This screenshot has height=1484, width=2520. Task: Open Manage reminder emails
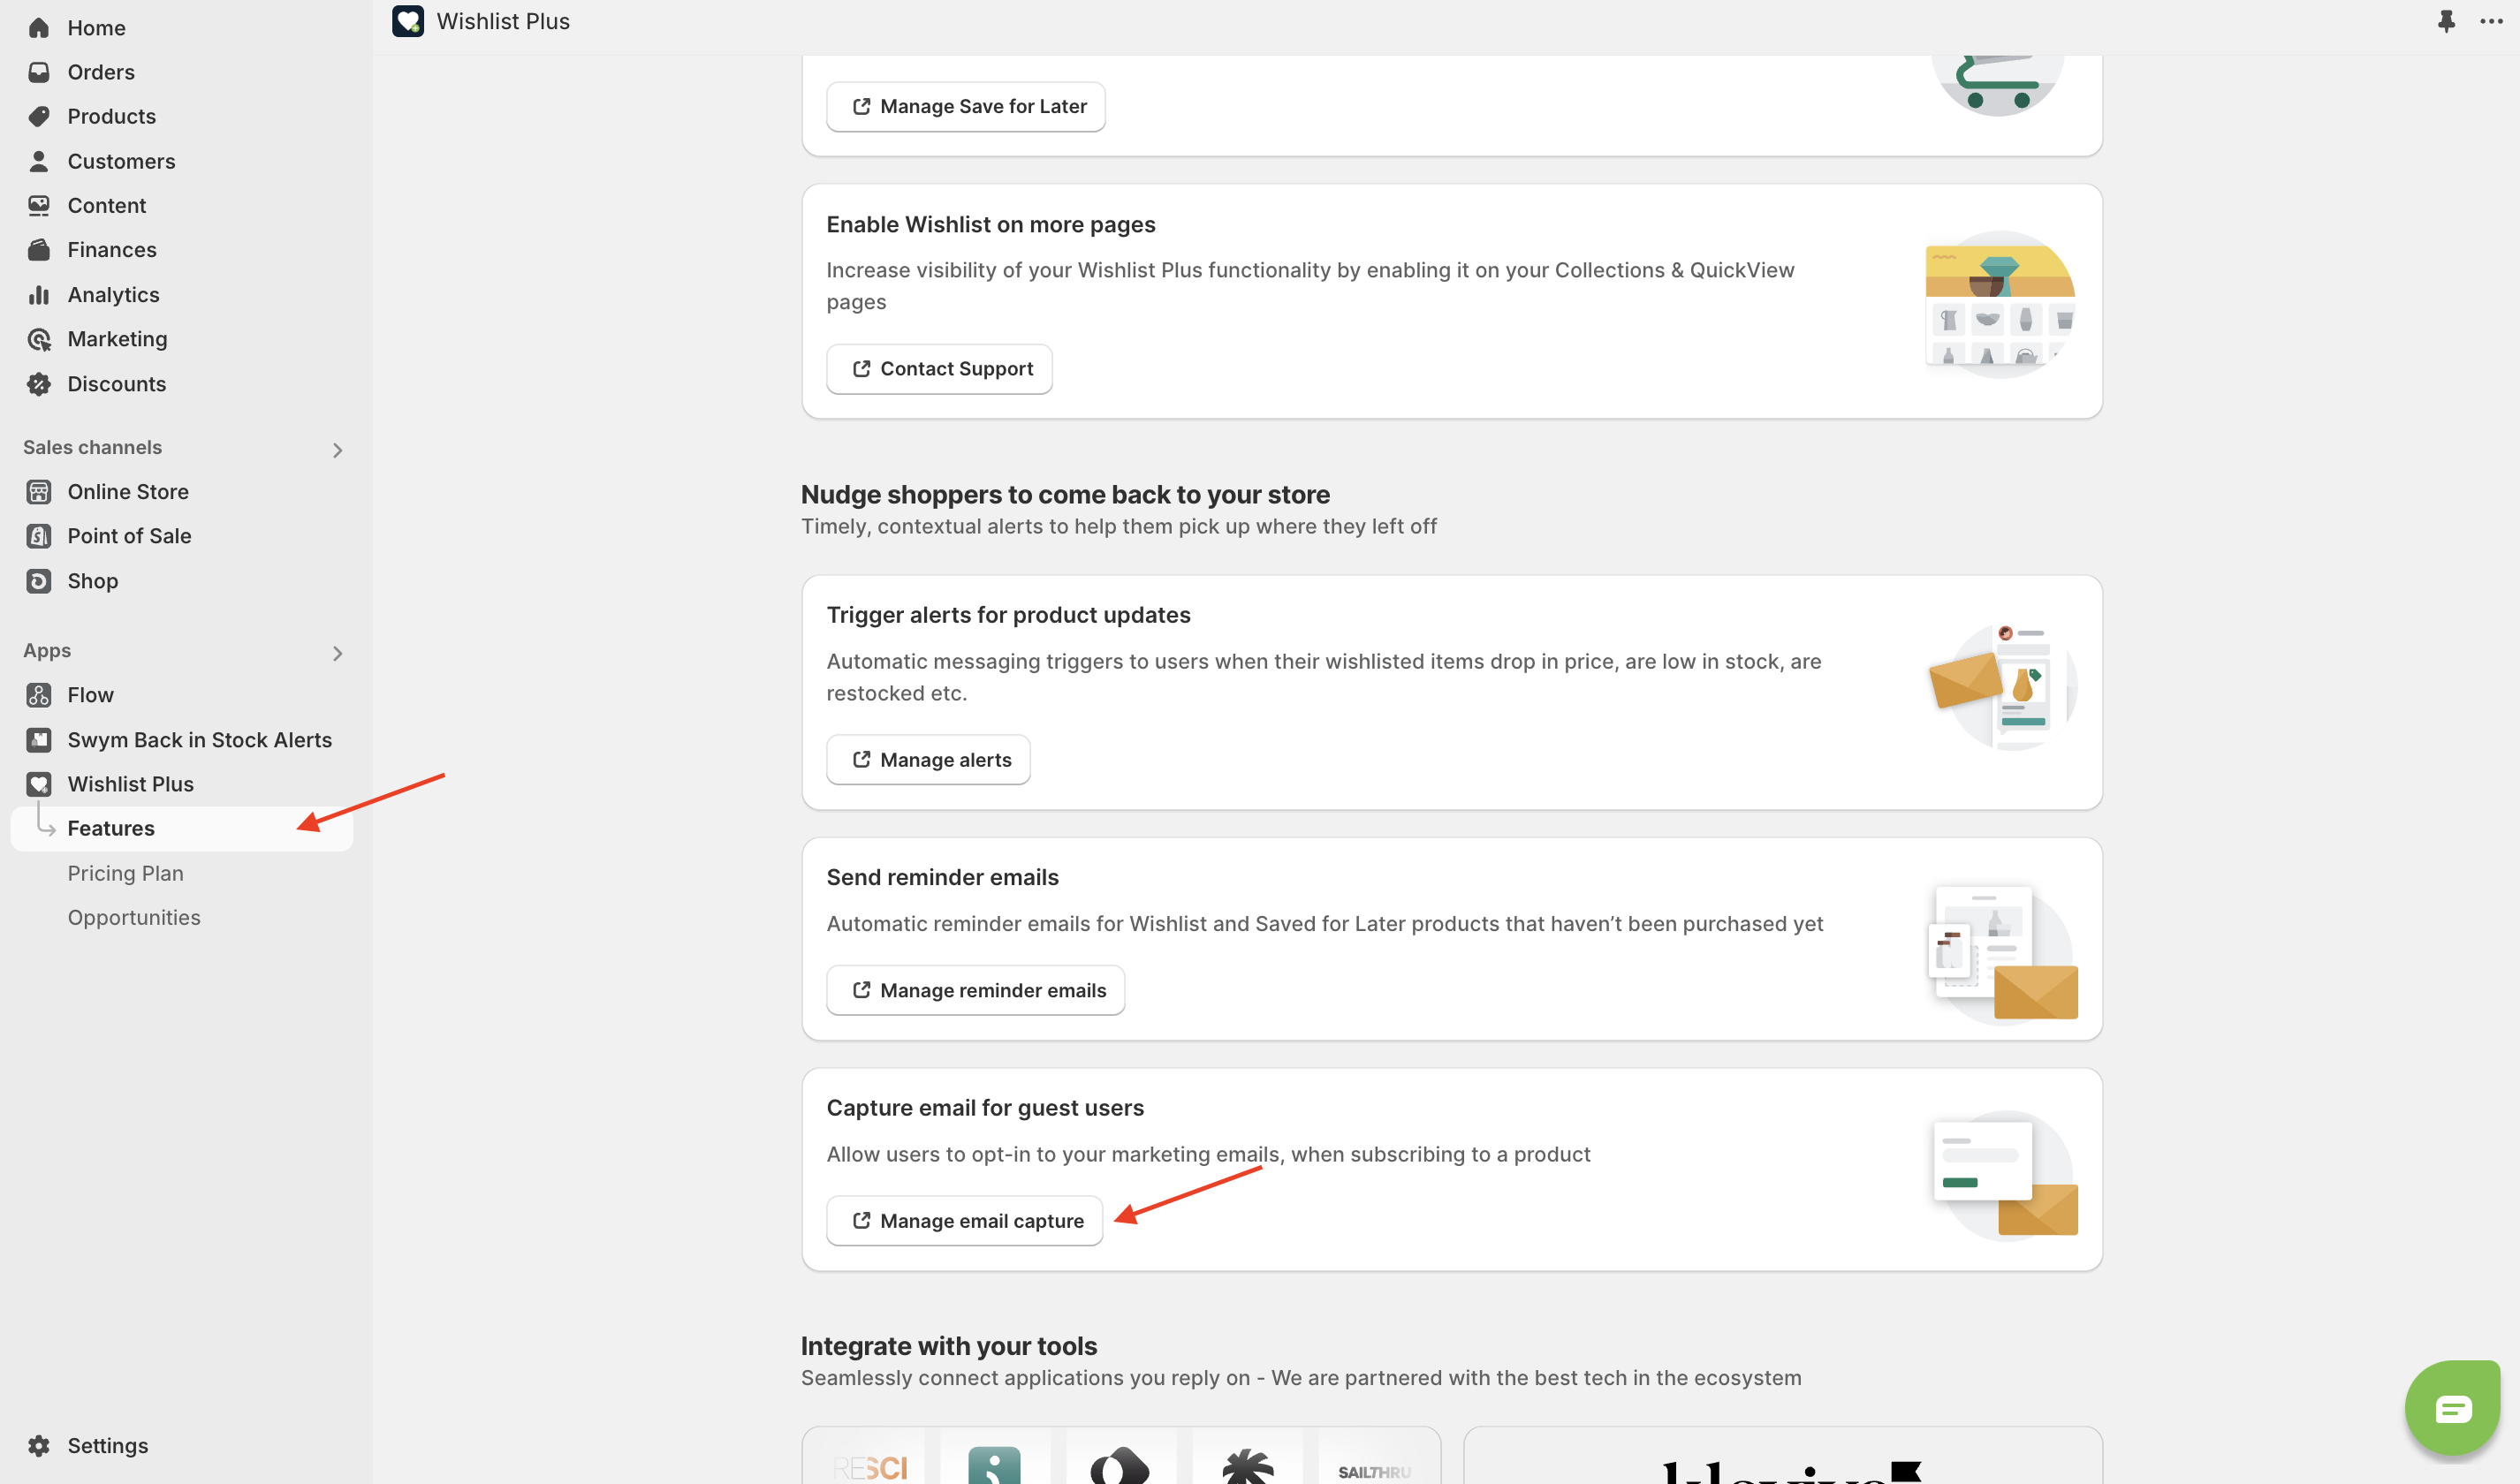[x=975, y=990]
